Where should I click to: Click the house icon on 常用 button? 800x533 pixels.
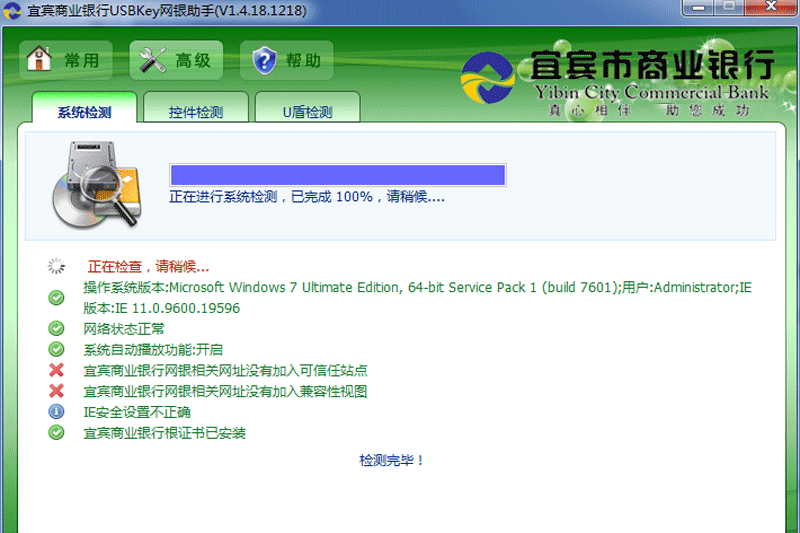pyautogui.click(x=40, y=60)
